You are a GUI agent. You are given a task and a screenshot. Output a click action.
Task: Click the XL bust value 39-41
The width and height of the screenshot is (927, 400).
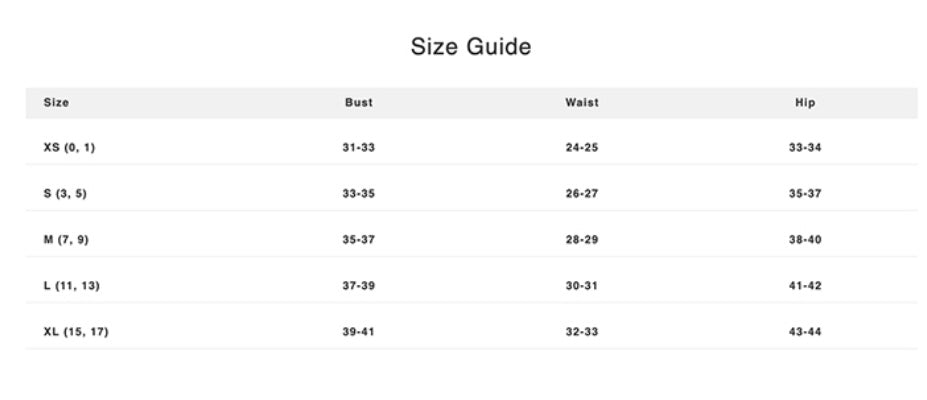(x=358, y=332)
